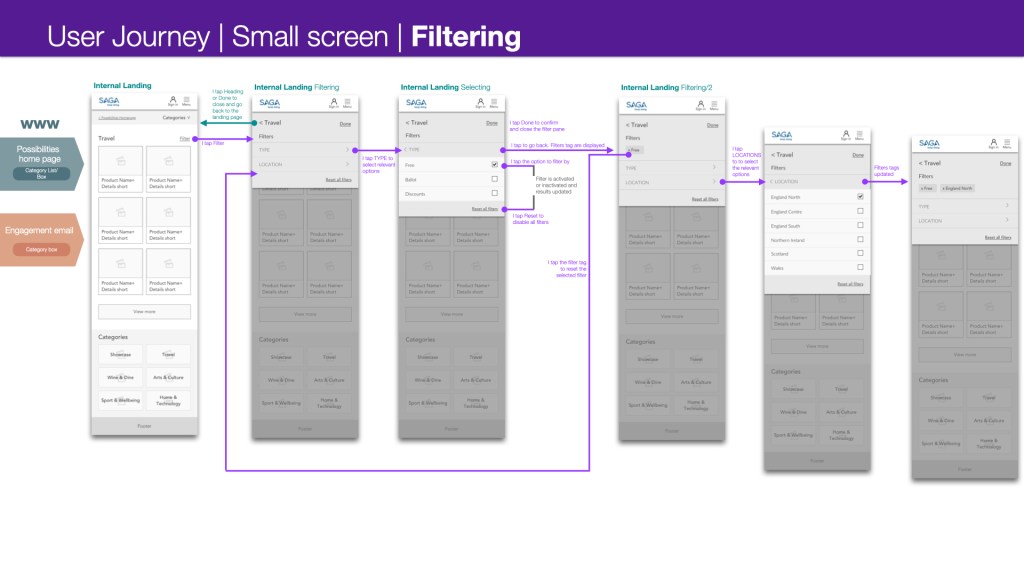The image size is (1024, 576).
Task: Click the SAGA logo on the first wireframe
Action: [x=109, y=101]
